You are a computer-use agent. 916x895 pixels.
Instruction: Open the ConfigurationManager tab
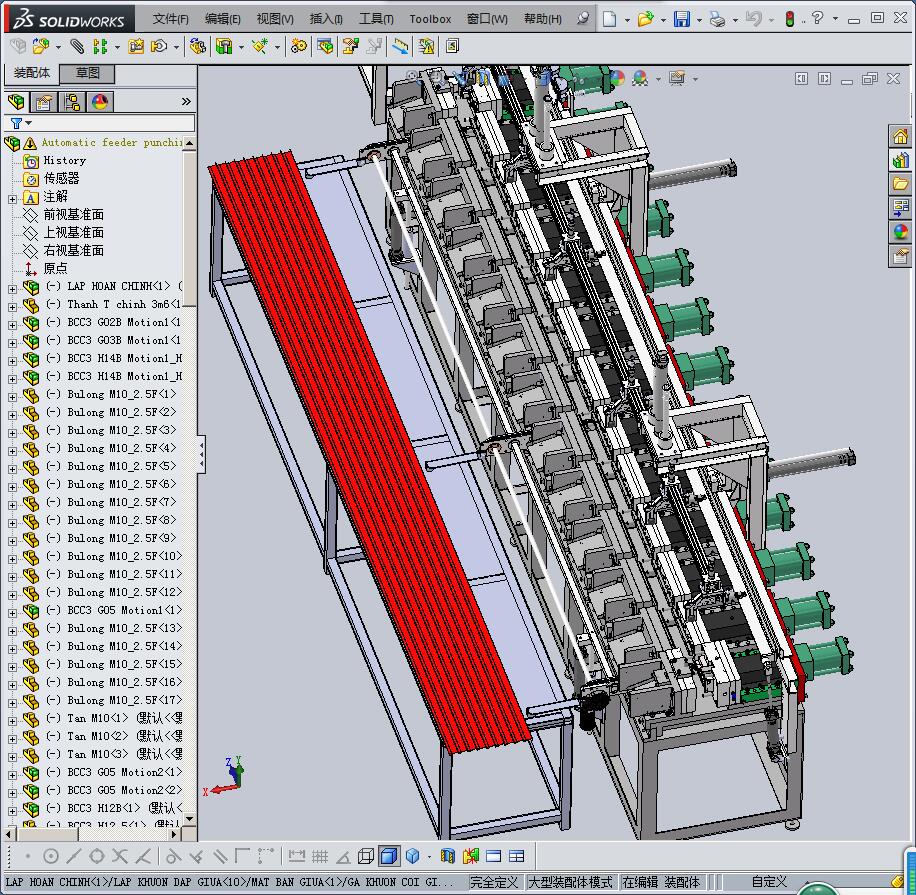(x=72, y=102)
